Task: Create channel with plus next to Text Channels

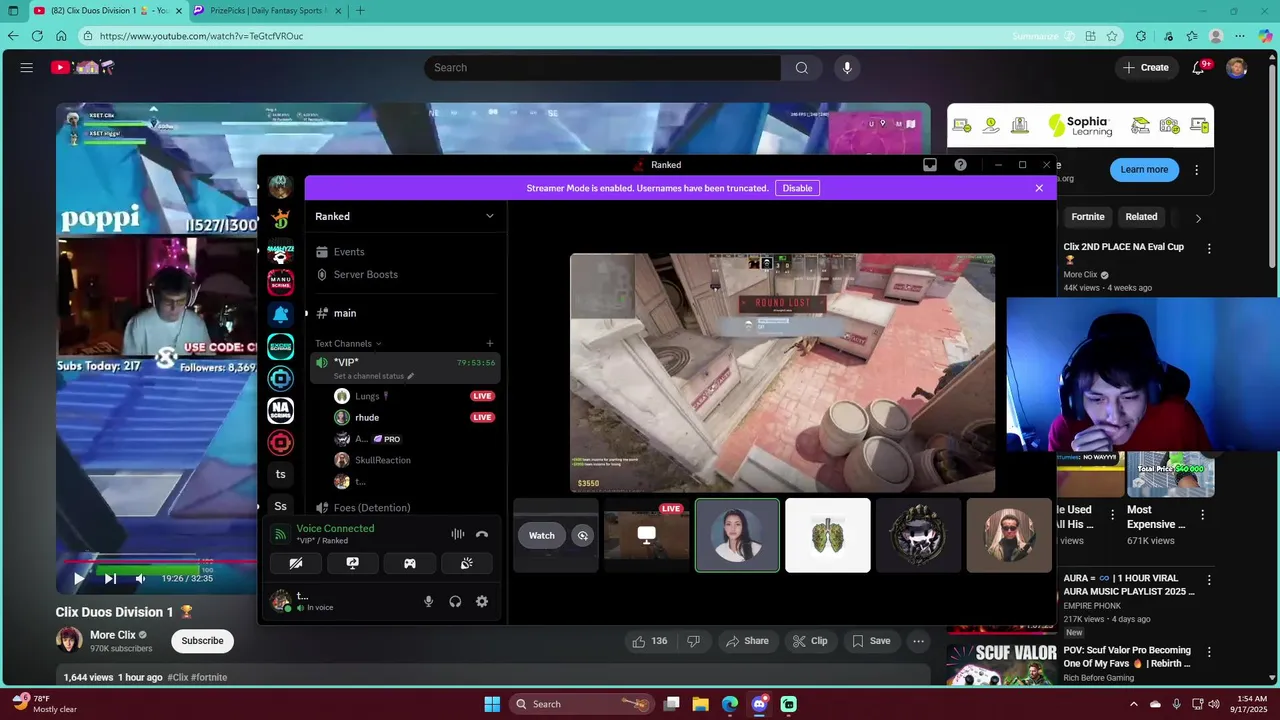Action: click(489, 343)
